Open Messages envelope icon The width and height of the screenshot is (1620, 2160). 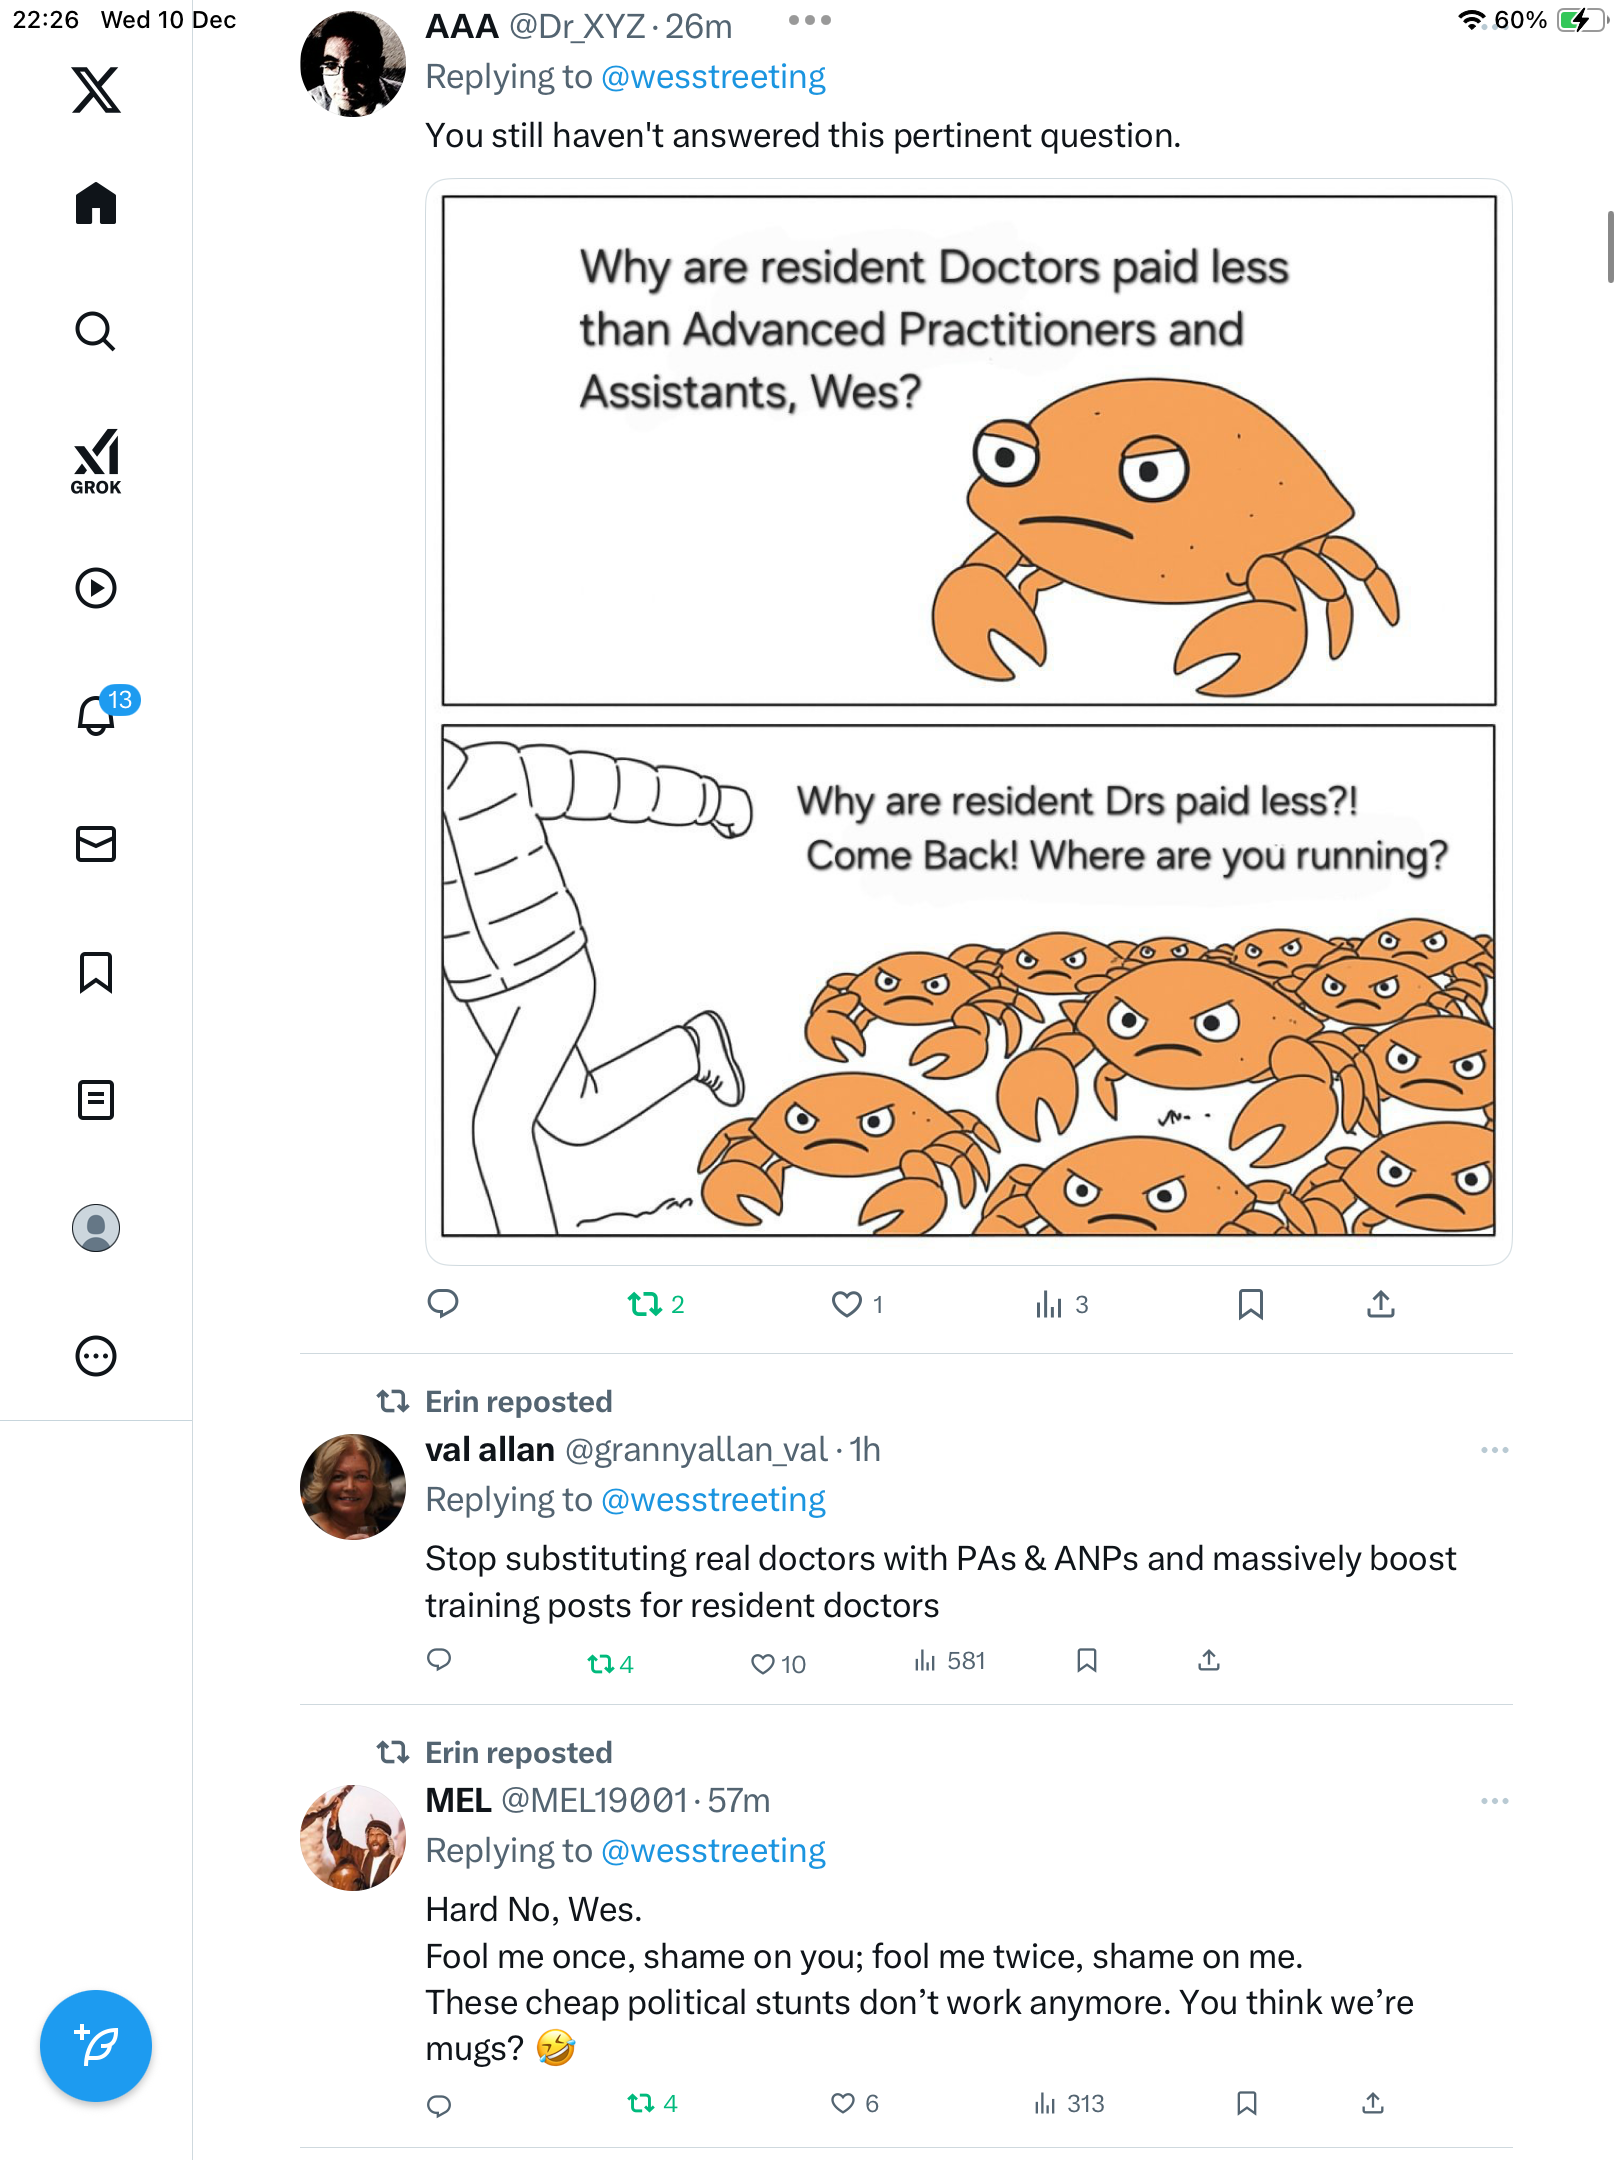tap(96, 844)
